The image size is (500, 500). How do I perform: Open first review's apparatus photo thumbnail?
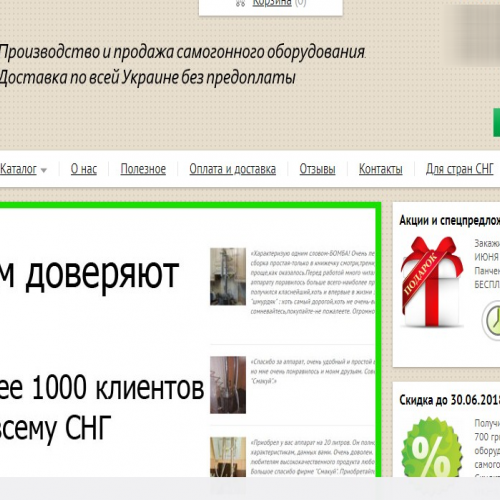pos(228,276)
